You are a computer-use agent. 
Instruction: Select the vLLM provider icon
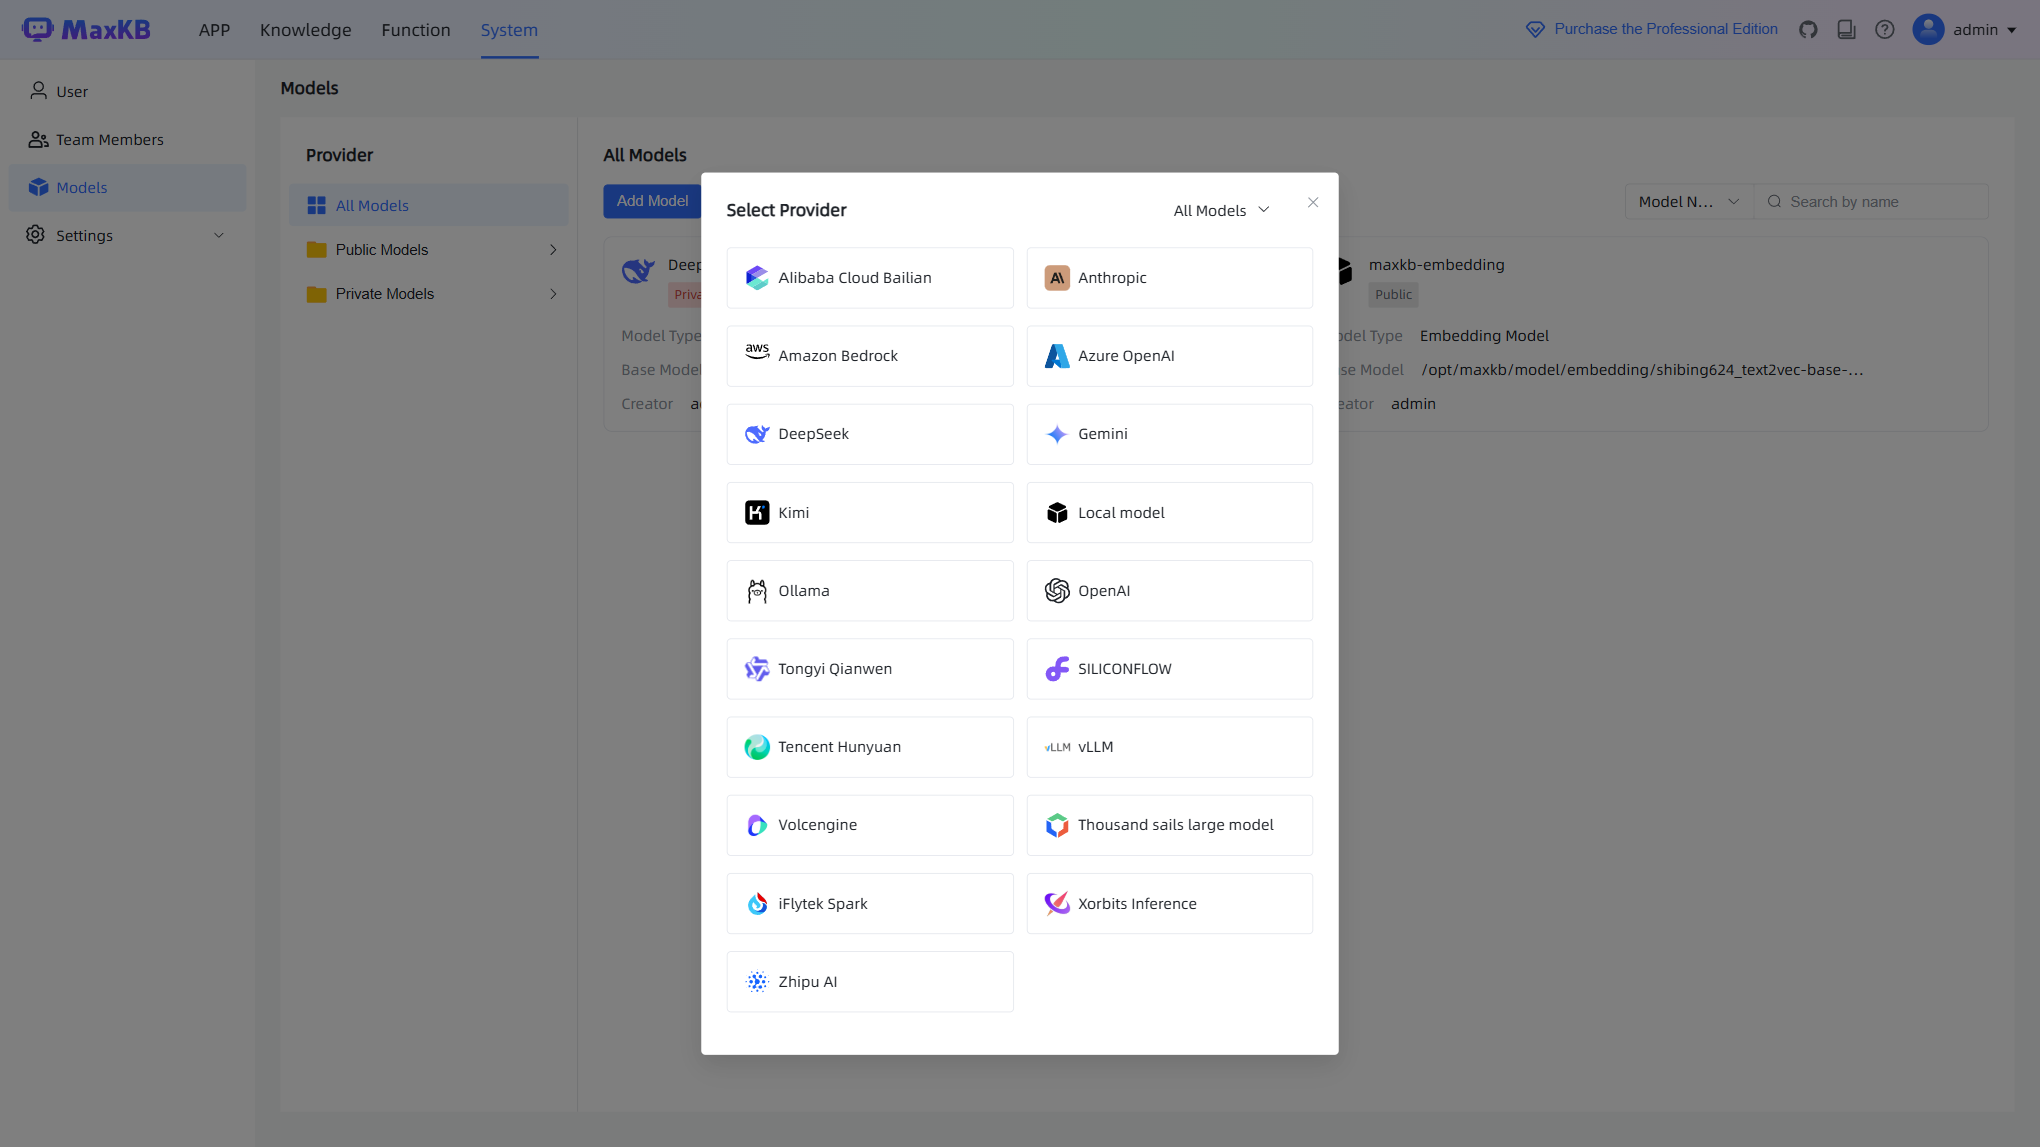(x=1056, y=746)
